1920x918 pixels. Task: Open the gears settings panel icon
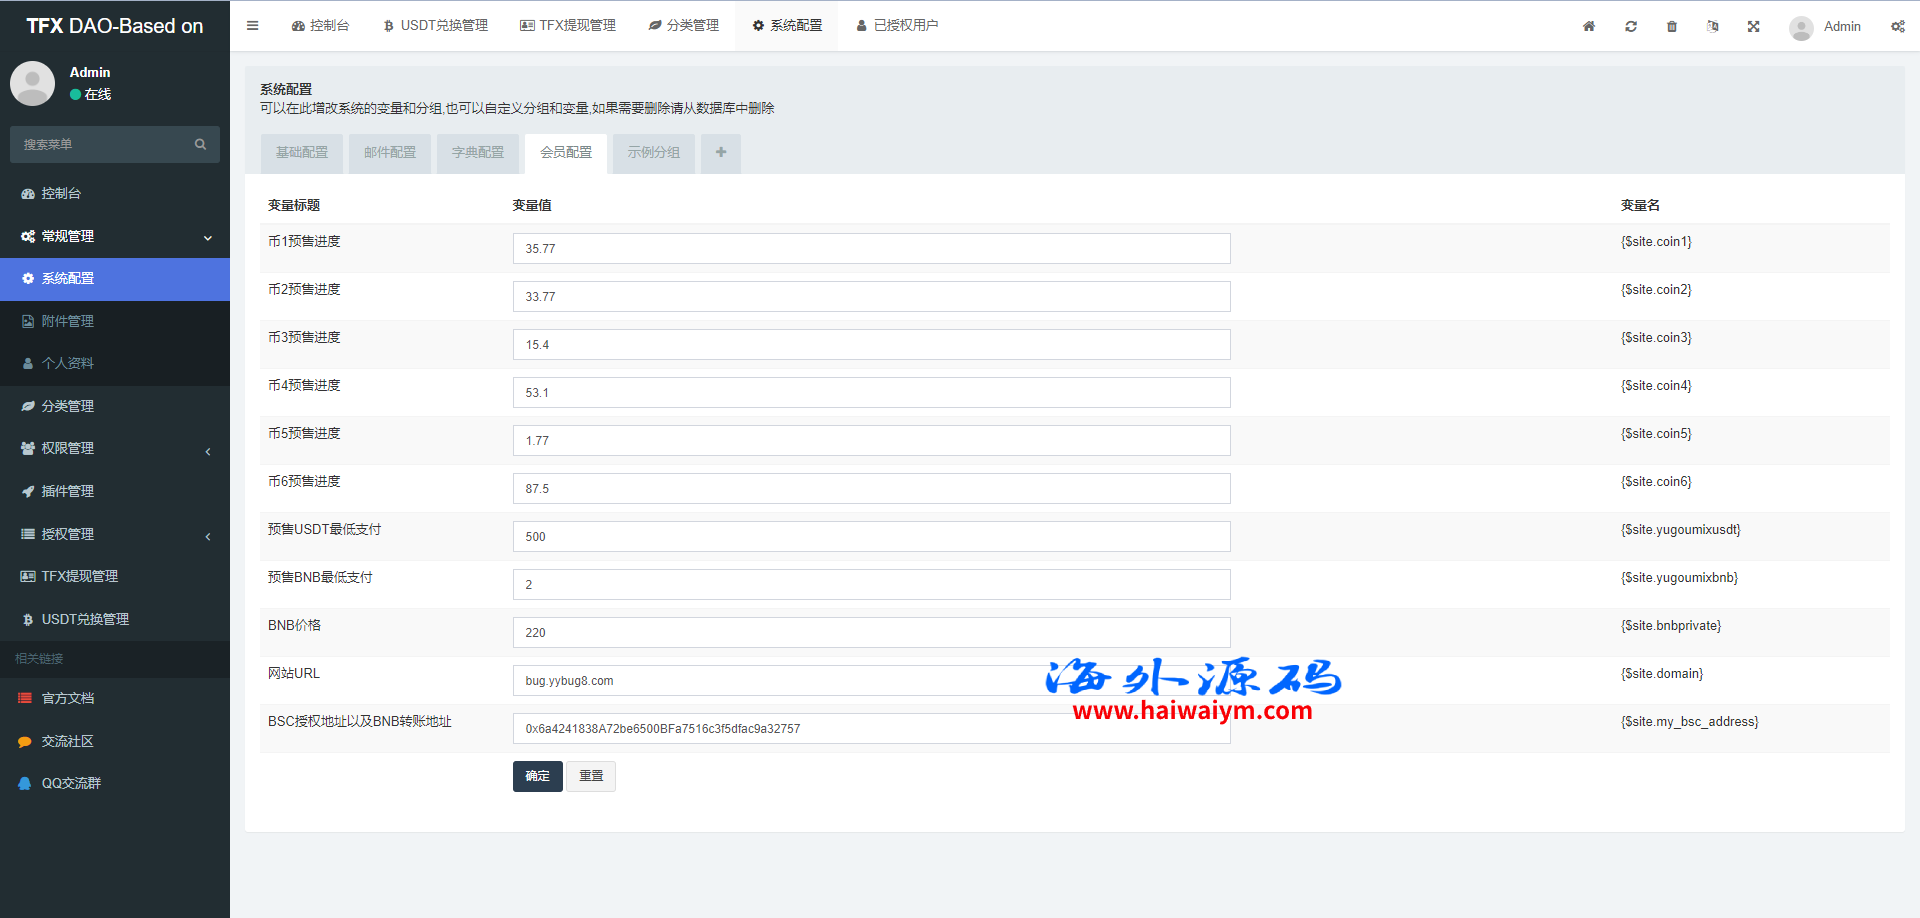tap(1897, 27)
